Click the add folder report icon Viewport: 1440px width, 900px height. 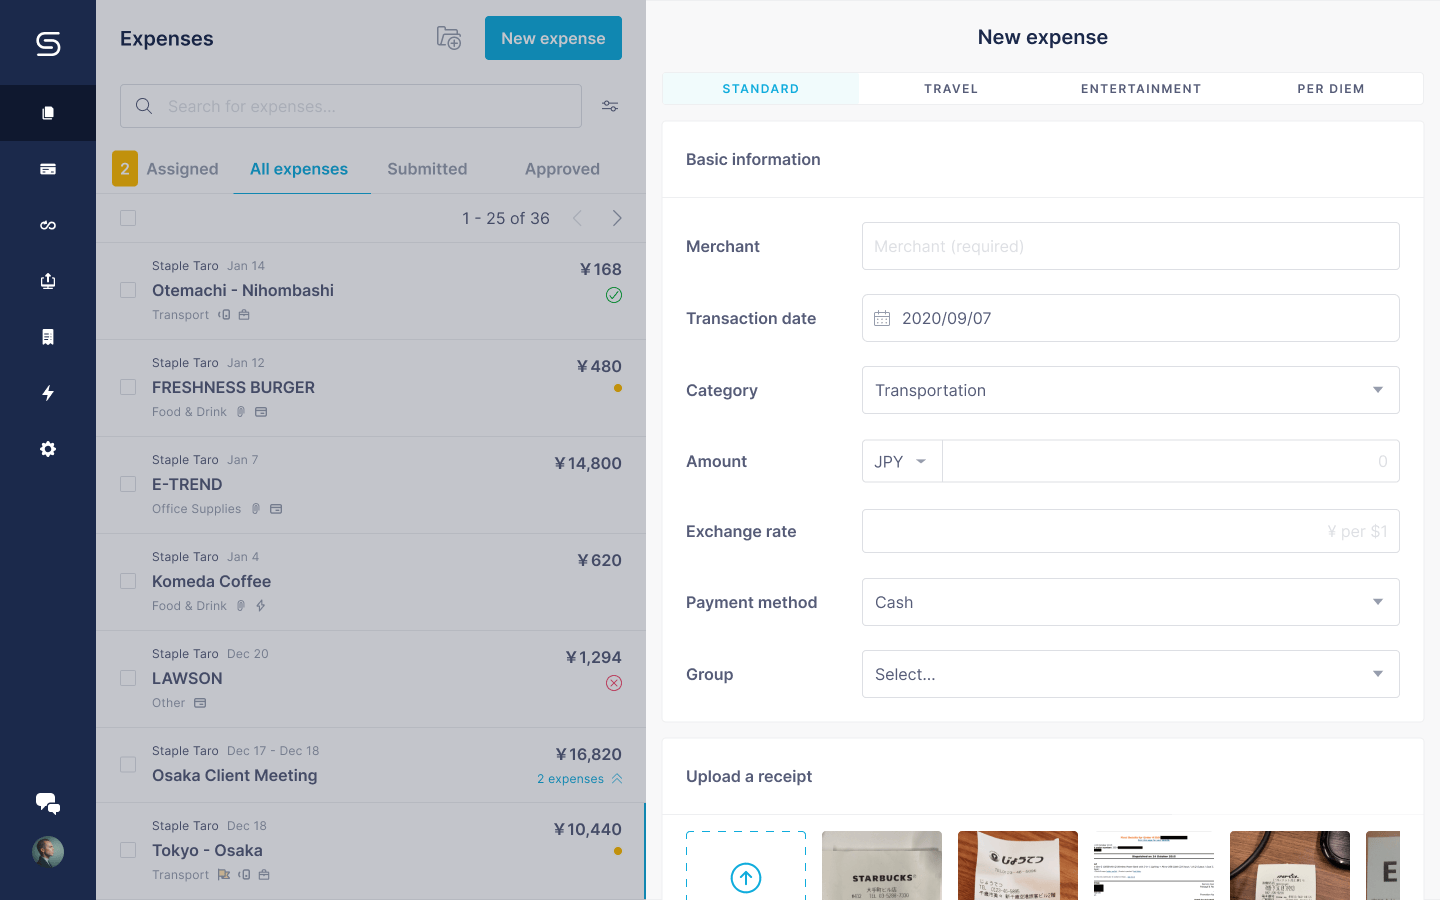click(x=449, y=38)
